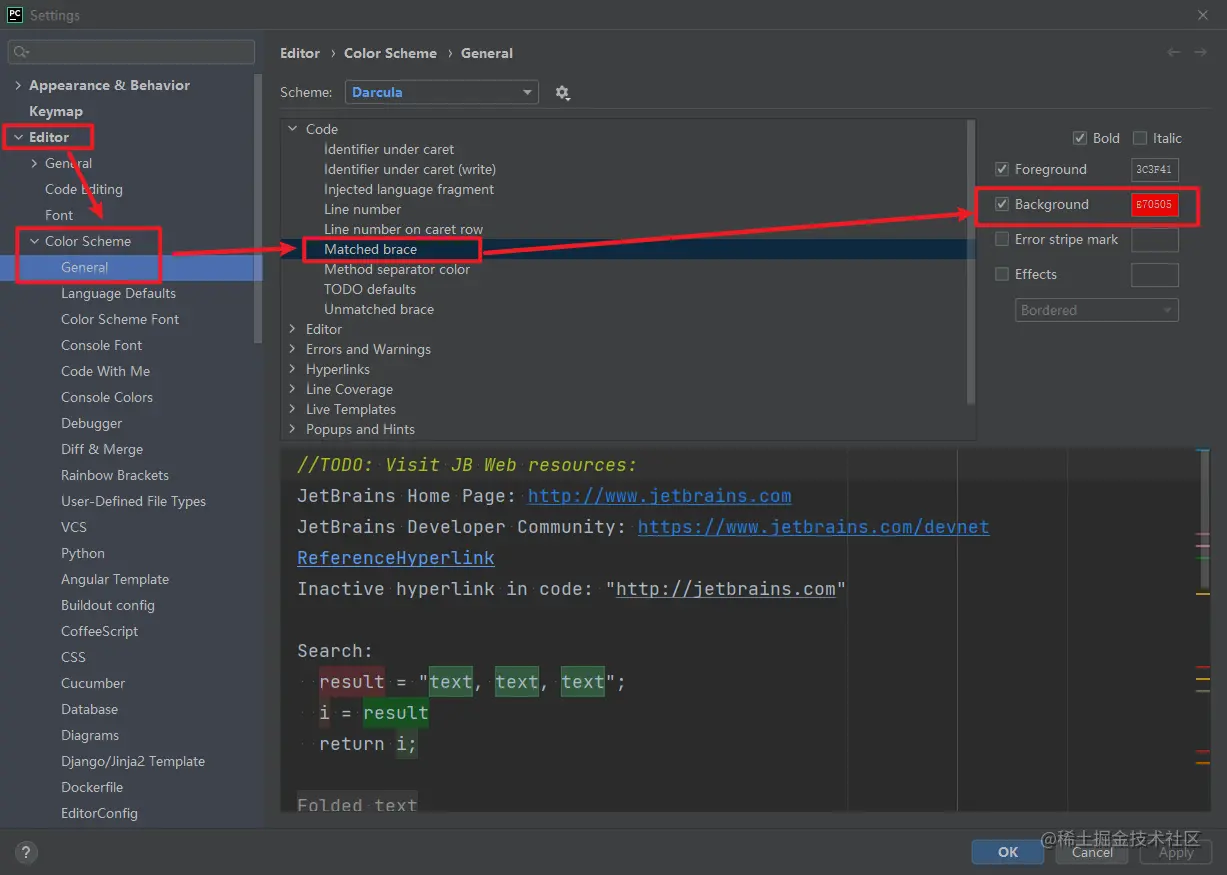Expand the General subsection under Editor
Screen dimensions: 1227x875
point(34,163)
